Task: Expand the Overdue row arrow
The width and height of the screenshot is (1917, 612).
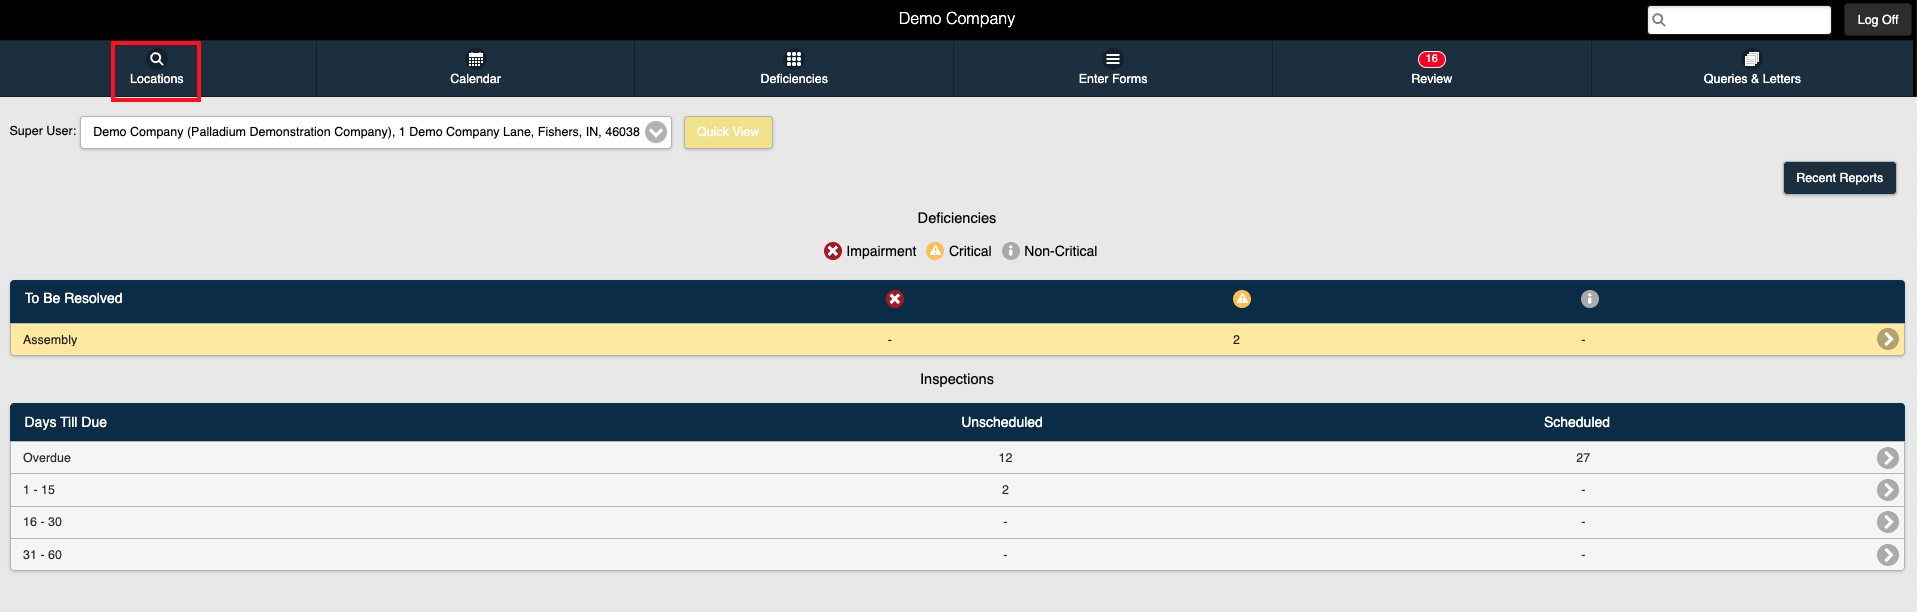Action: coord(1888,458)
